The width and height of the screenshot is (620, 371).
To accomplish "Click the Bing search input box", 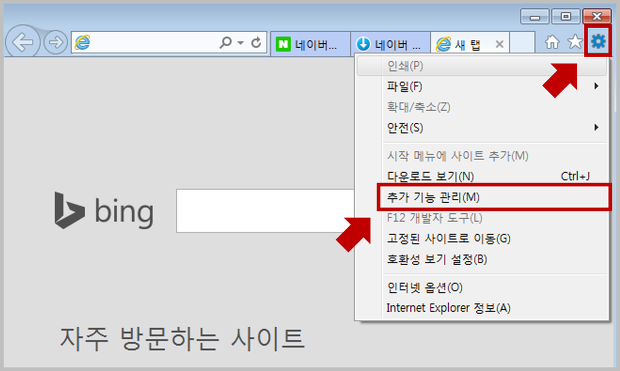I will 265,211.
